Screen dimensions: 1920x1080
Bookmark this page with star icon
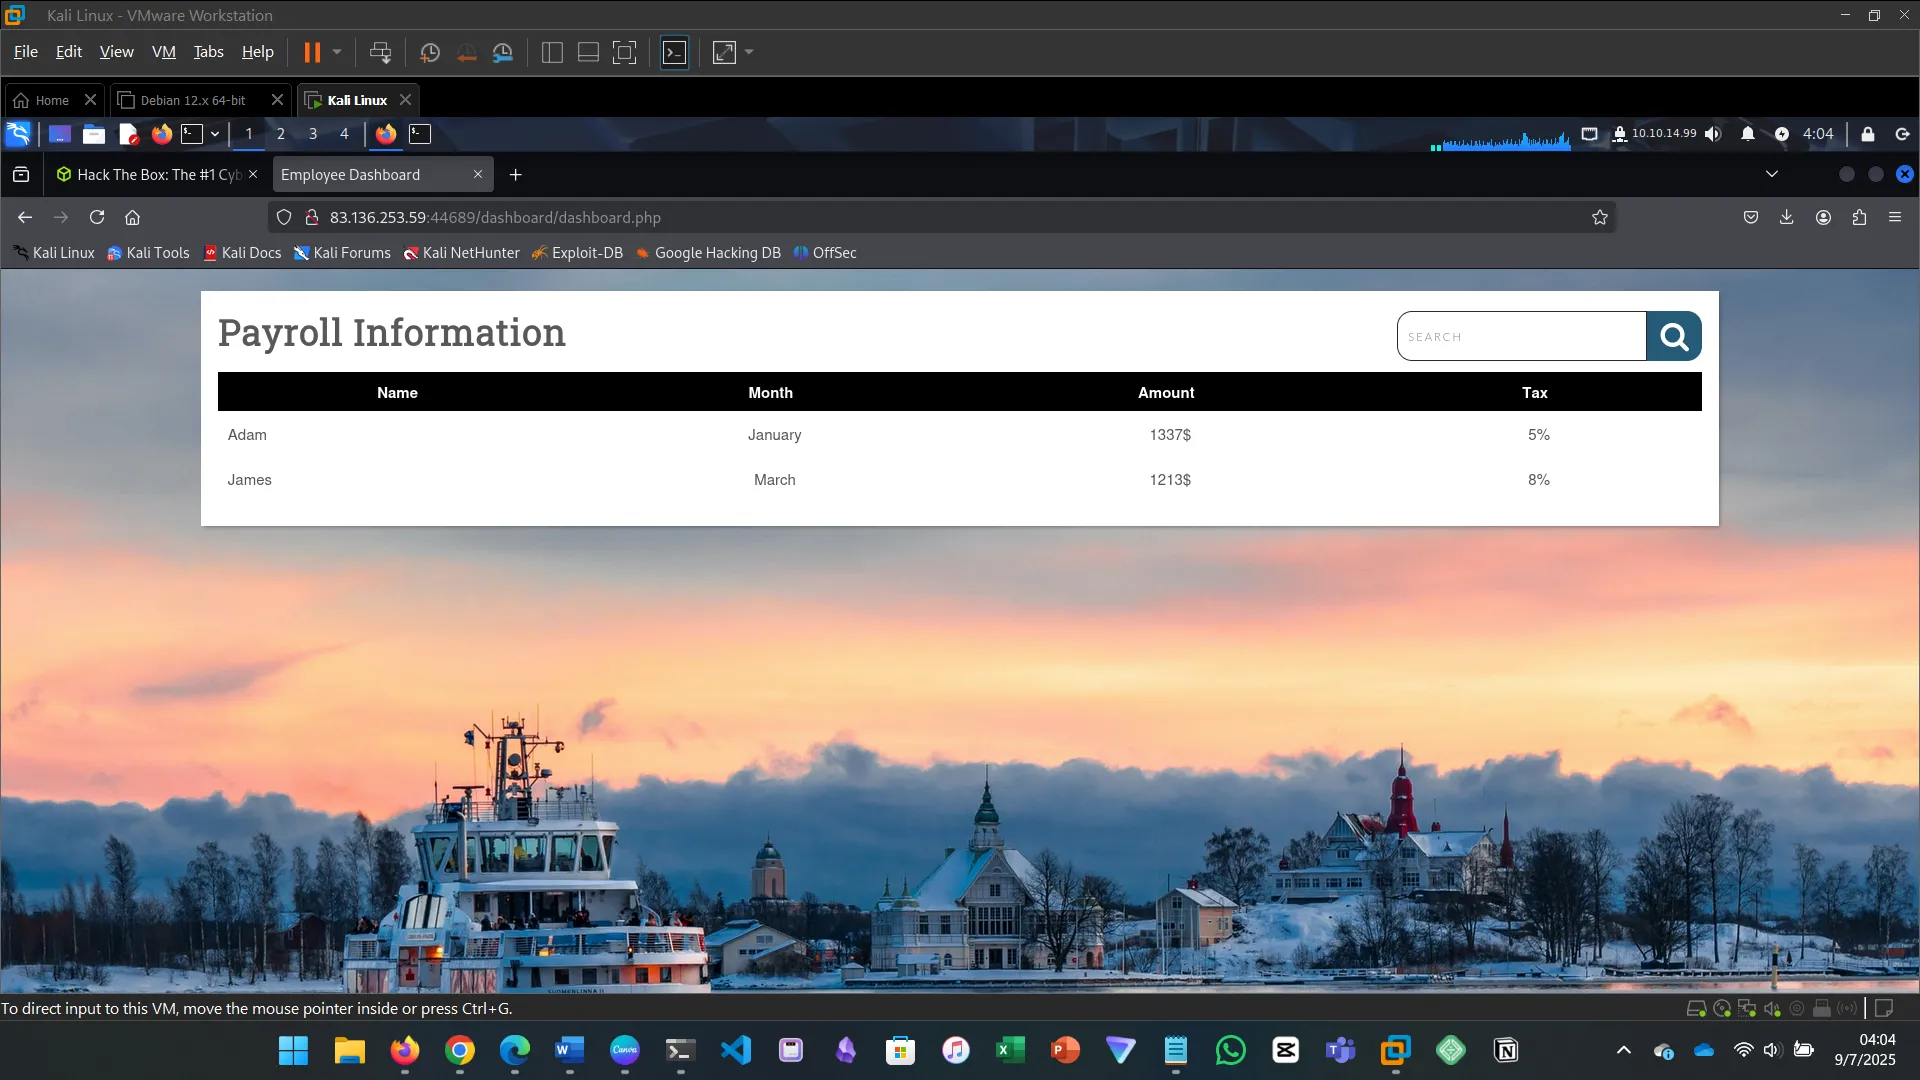click(x=1599, y=218)
